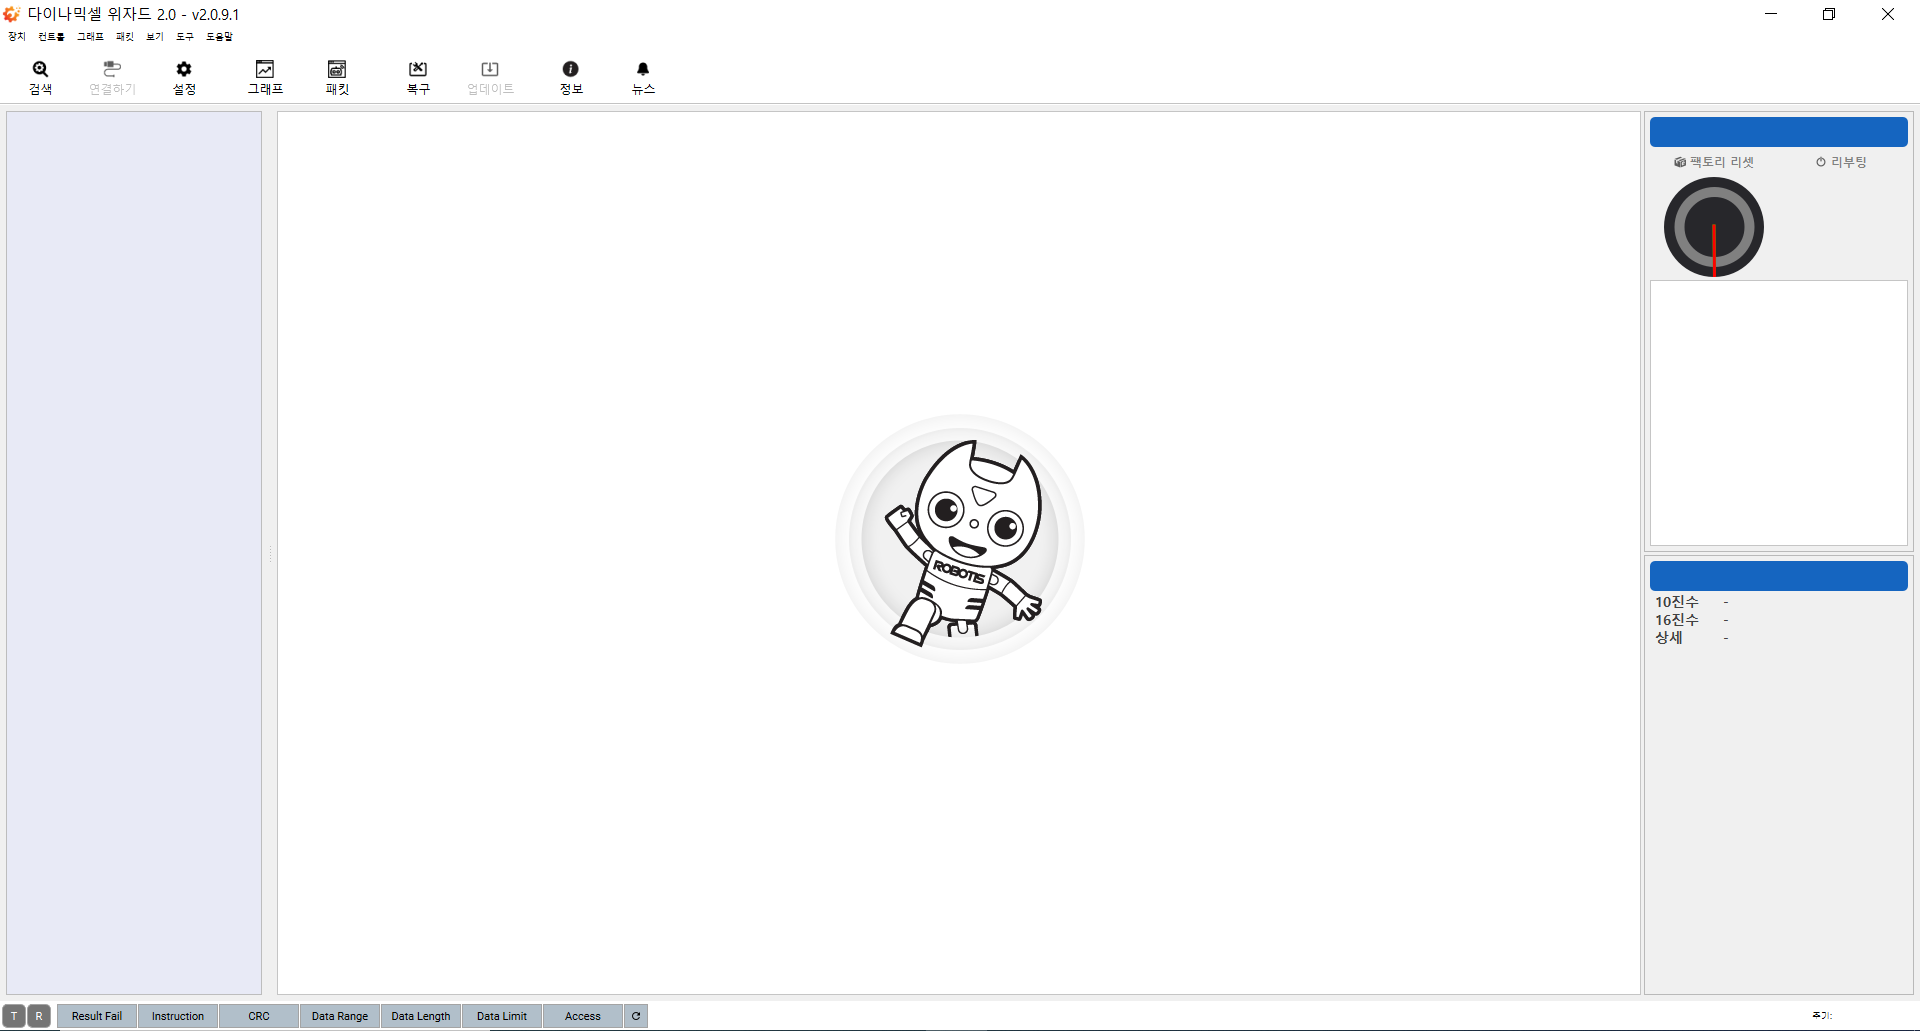Screen dimensions: 1920x1031
Task: Click the circular position dial
Action: point(1714,227)
